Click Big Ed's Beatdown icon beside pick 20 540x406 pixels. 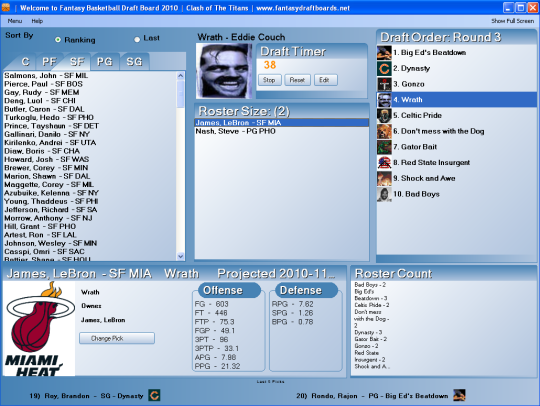pos(459,395)
